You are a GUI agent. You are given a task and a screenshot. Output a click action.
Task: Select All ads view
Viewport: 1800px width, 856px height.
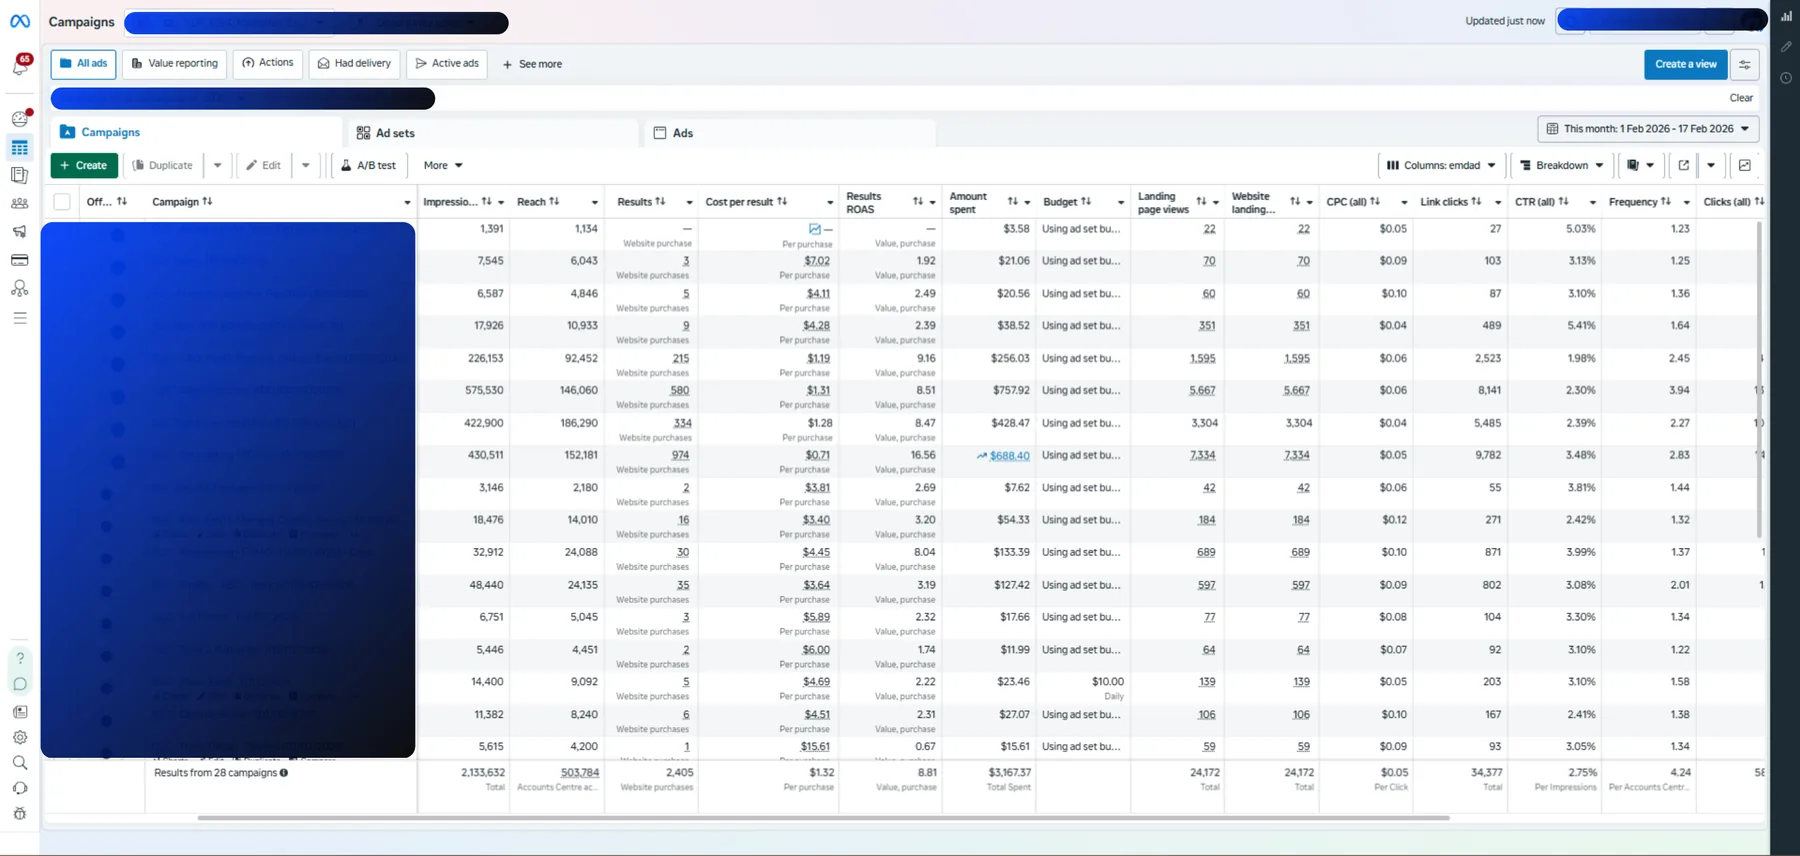[x=83, y=64]
